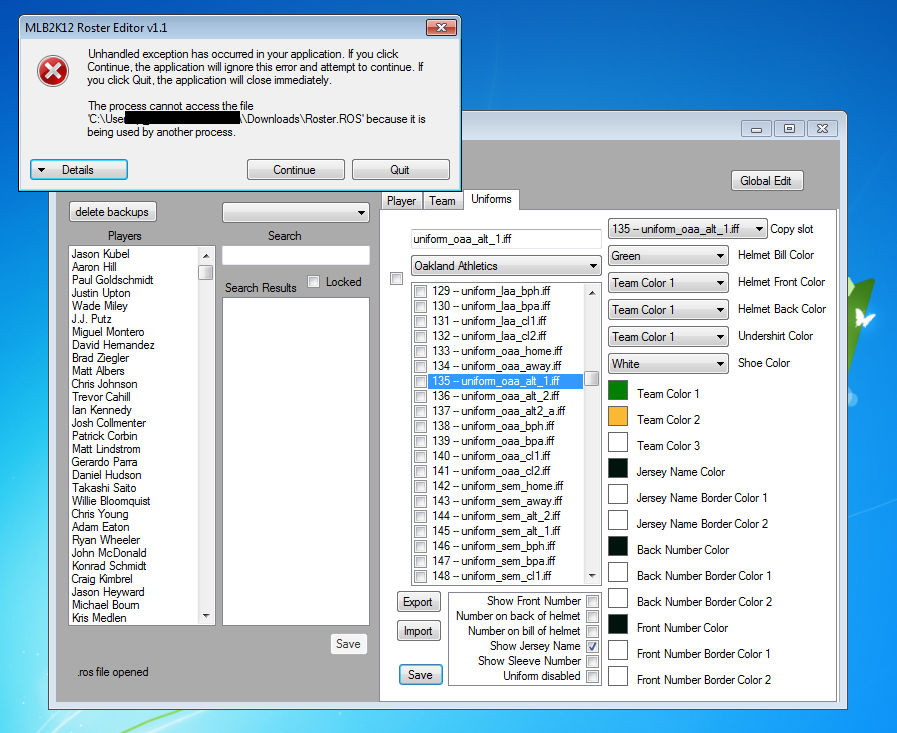Screen dimensions: 897x733
Task: Open the Undershirt Color dropdown
Action: pos(668,336)
